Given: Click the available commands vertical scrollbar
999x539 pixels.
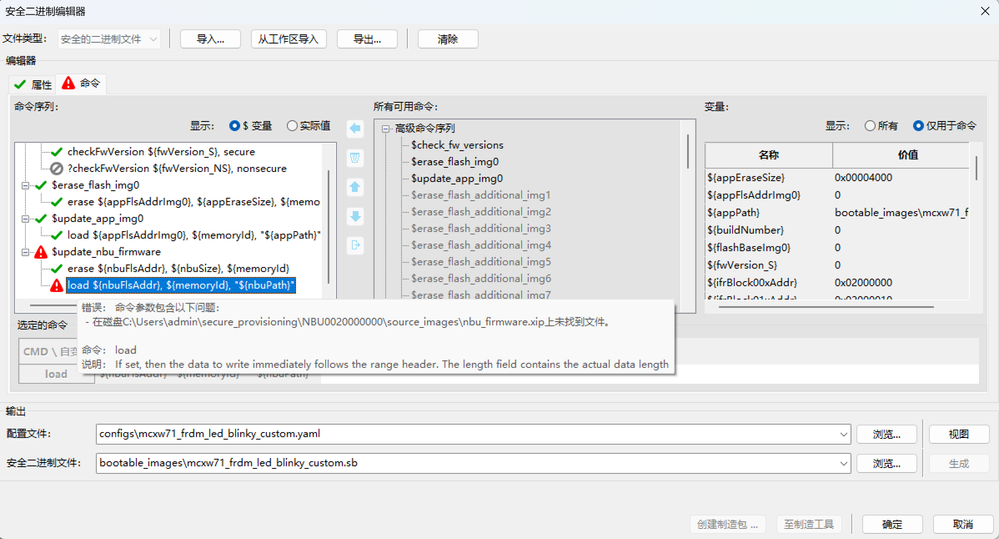Looking at the screenshot, I should [x=687, y=151].
